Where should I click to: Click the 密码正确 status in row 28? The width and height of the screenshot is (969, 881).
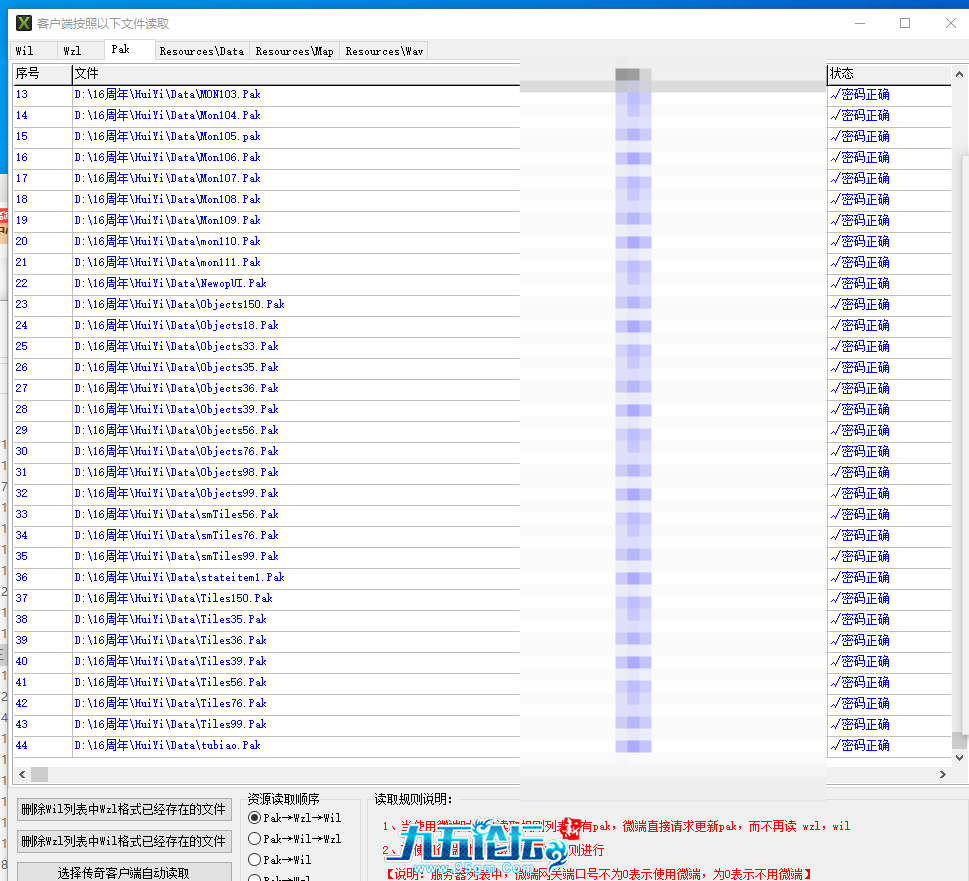(x=860, y=410)
